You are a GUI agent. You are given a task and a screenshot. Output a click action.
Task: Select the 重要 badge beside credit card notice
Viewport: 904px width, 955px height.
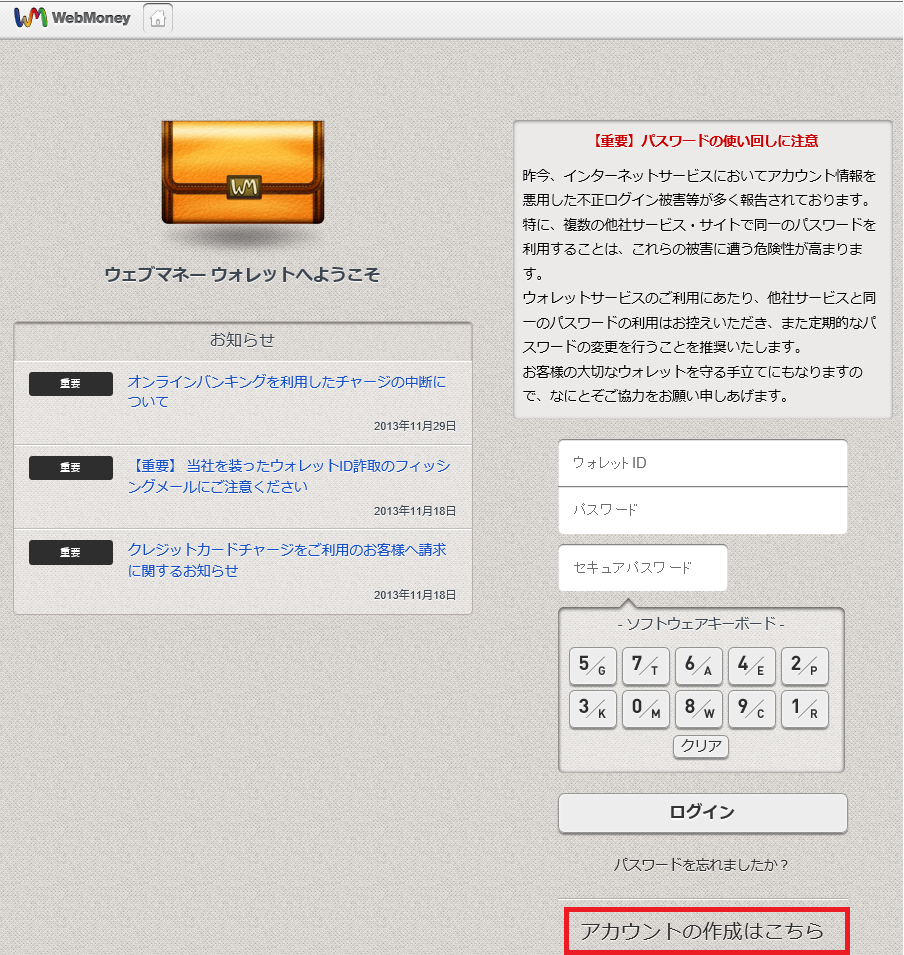pyautogui.click(x=71, y=552)
